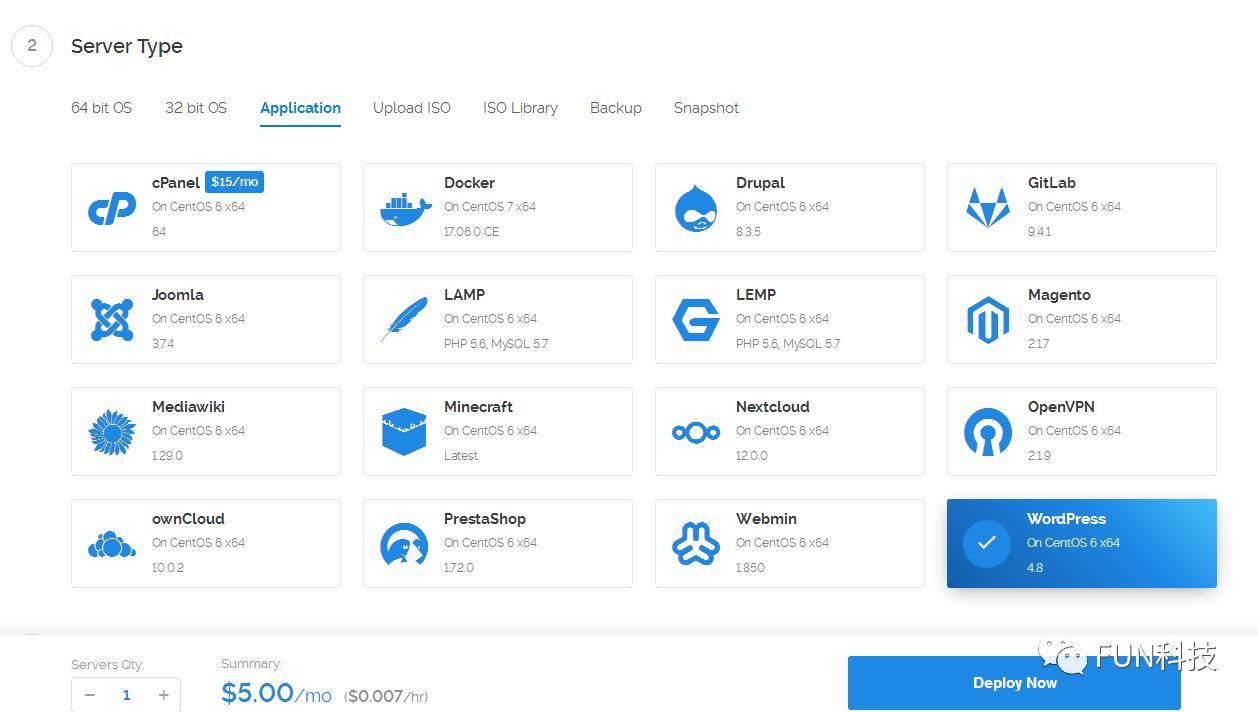The height and width of the screenshot is (712, 1258).
Task: Pick the GitLab fox icon
Action: pos(988,208)
